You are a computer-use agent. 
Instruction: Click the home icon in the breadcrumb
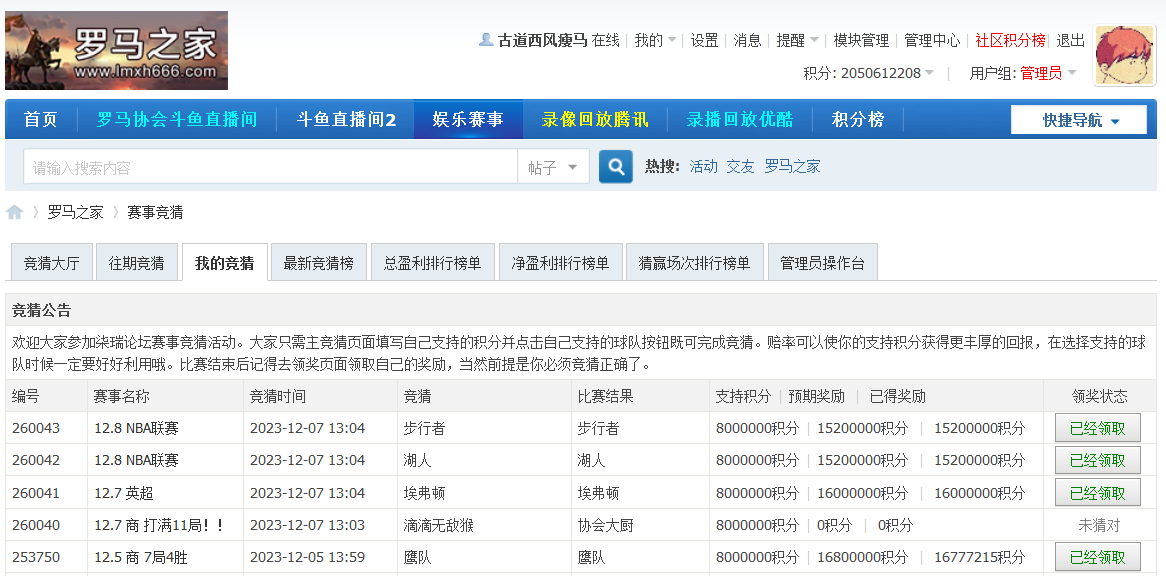tap(14, 211)
